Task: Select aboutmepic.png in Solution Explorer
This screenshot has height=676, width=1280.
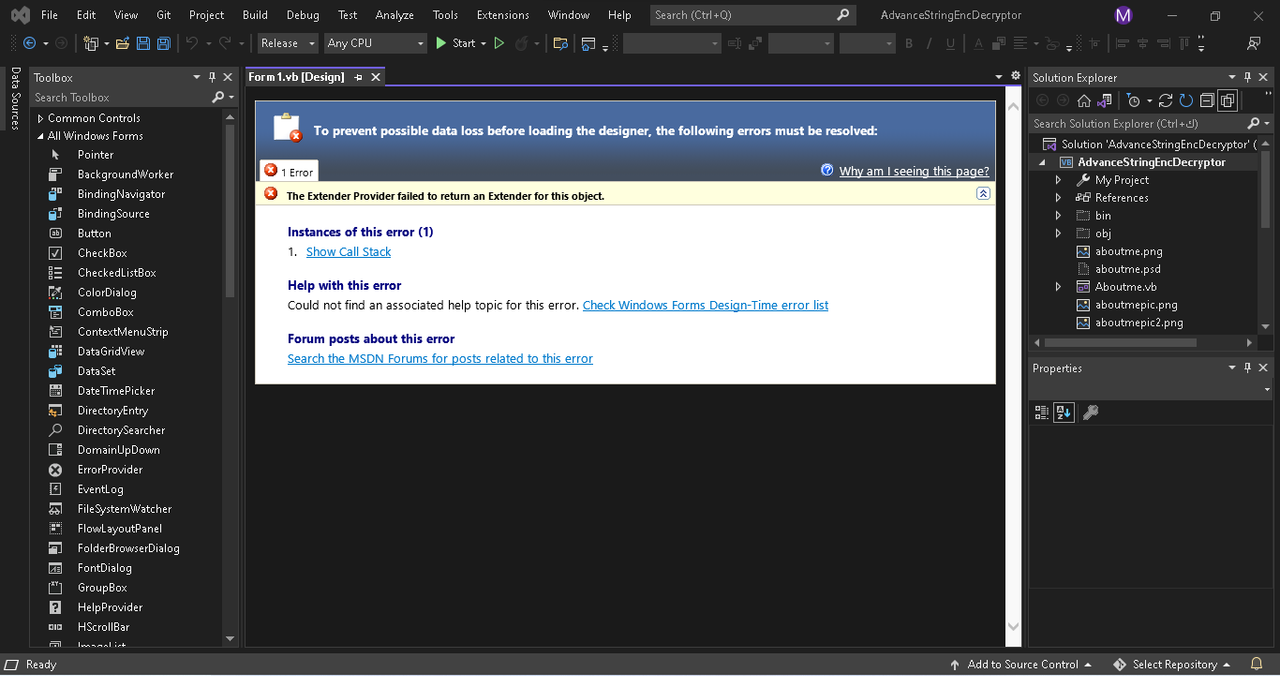Action: 1136,305
